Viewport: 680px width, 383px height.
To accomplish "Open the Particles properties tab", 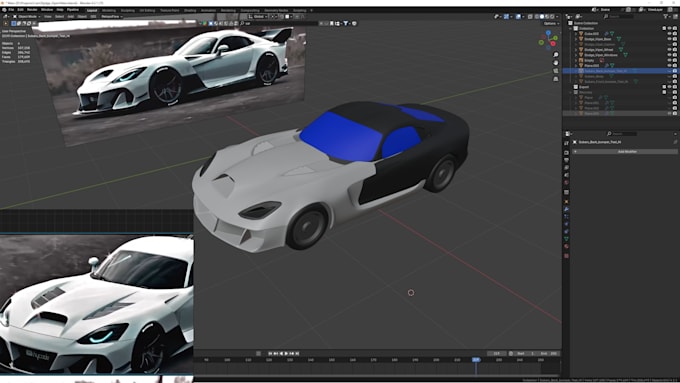I will coord(566,216).
